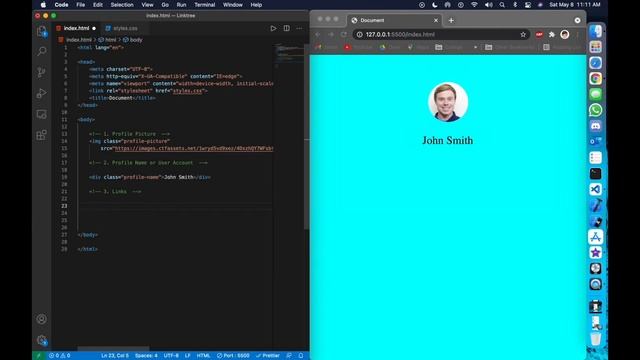640x360 pixels.
Task: Change indentation via Spaces: 4
Action: point(146,356)
